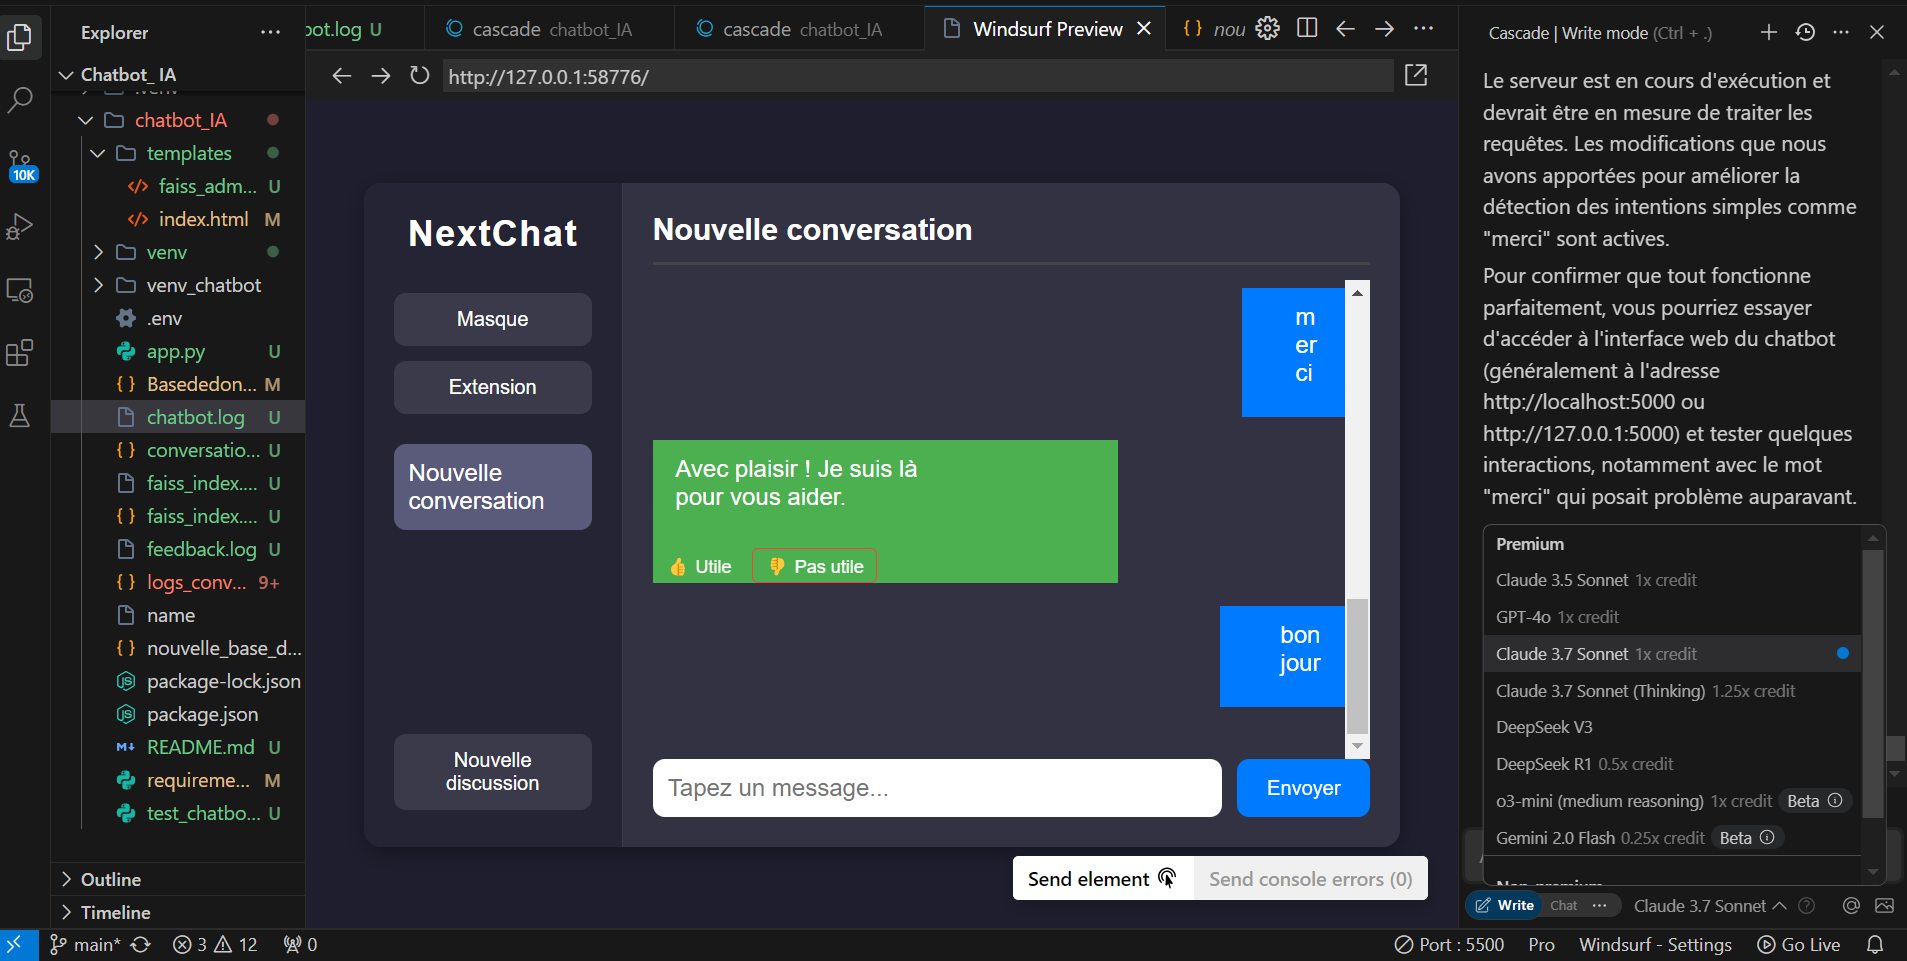Start a new Cascade conversation
Viewport: 1907px width, 961px height.
[1769, 32]
